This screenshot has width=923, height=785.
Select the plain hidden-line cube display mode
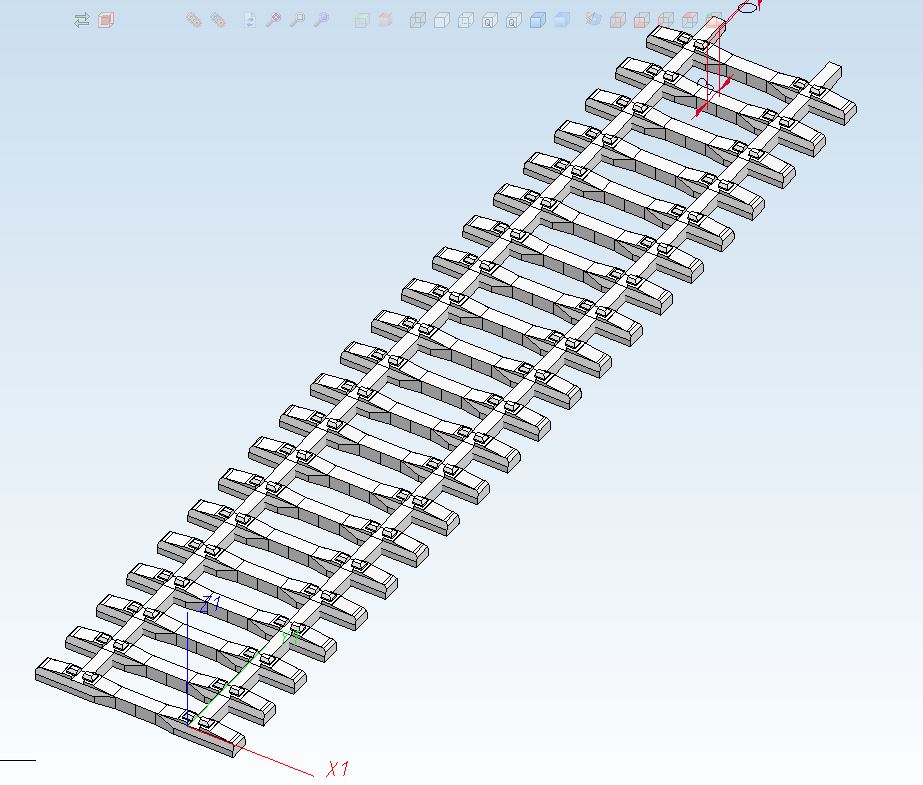(x=441, y=21)
